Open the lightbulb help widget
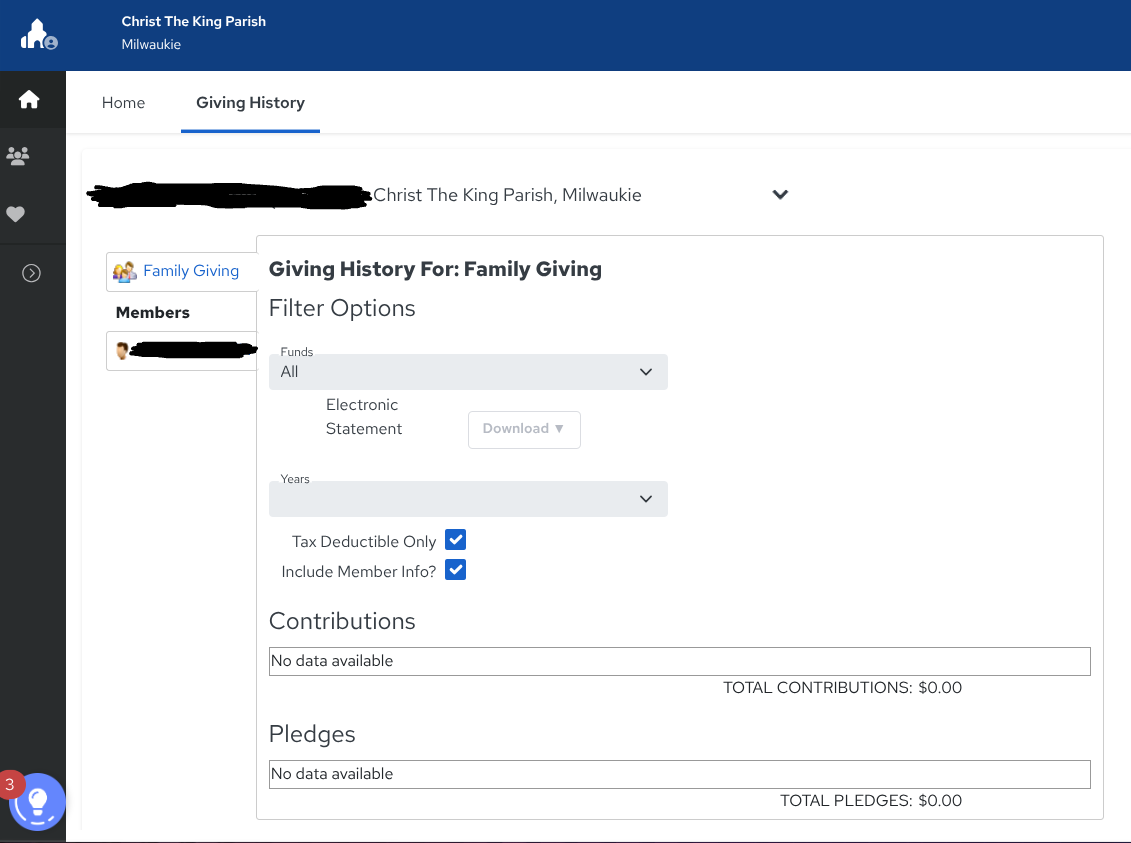1131x843 pixels. click(38, 802)
